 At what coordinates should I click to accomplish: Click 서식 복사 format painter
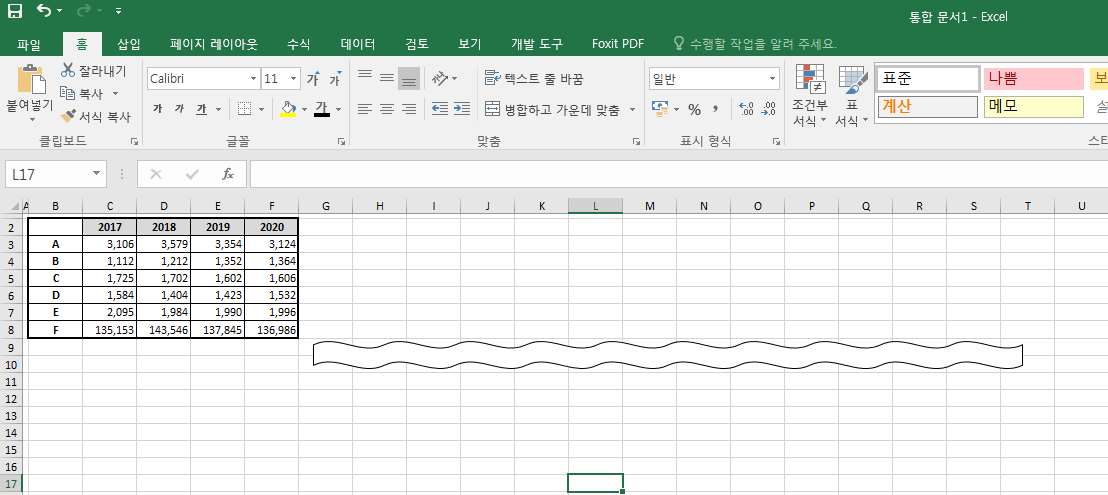tap(95, 117)
